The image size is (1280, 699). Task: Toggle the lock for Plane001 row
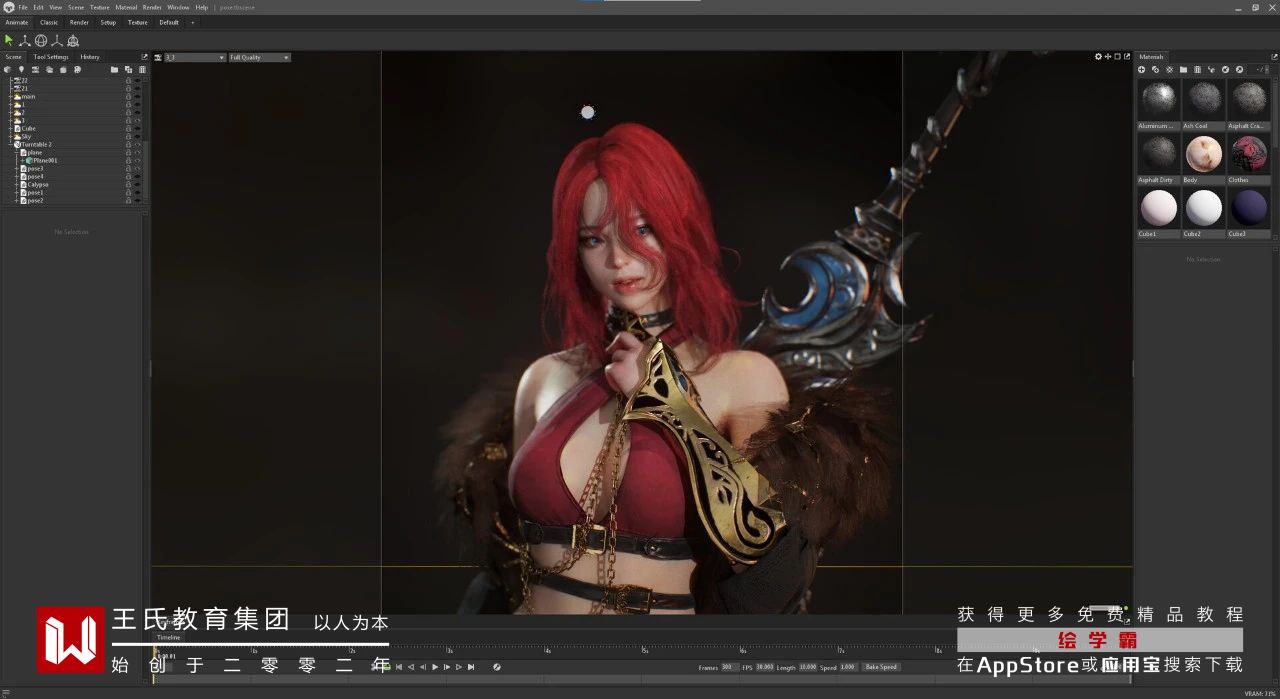[129, 161]
